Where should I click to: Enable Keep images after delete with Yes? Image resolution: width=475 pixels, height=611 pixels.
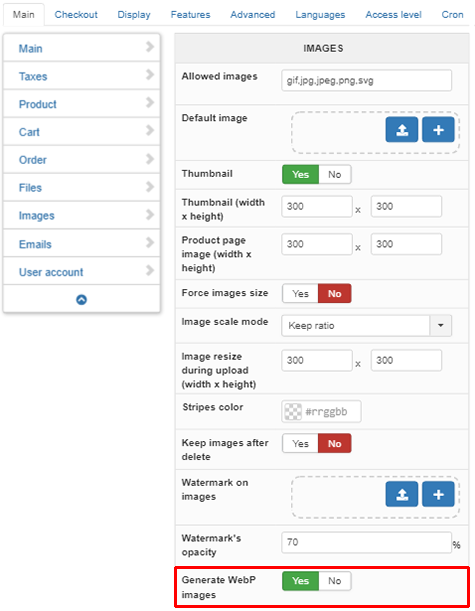tap(300, 443)
